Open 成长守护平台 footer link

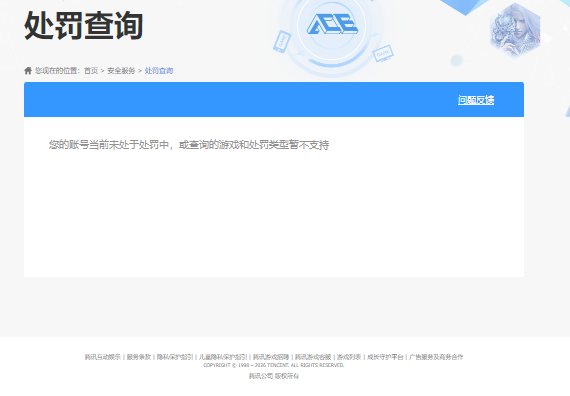(385, 357)
